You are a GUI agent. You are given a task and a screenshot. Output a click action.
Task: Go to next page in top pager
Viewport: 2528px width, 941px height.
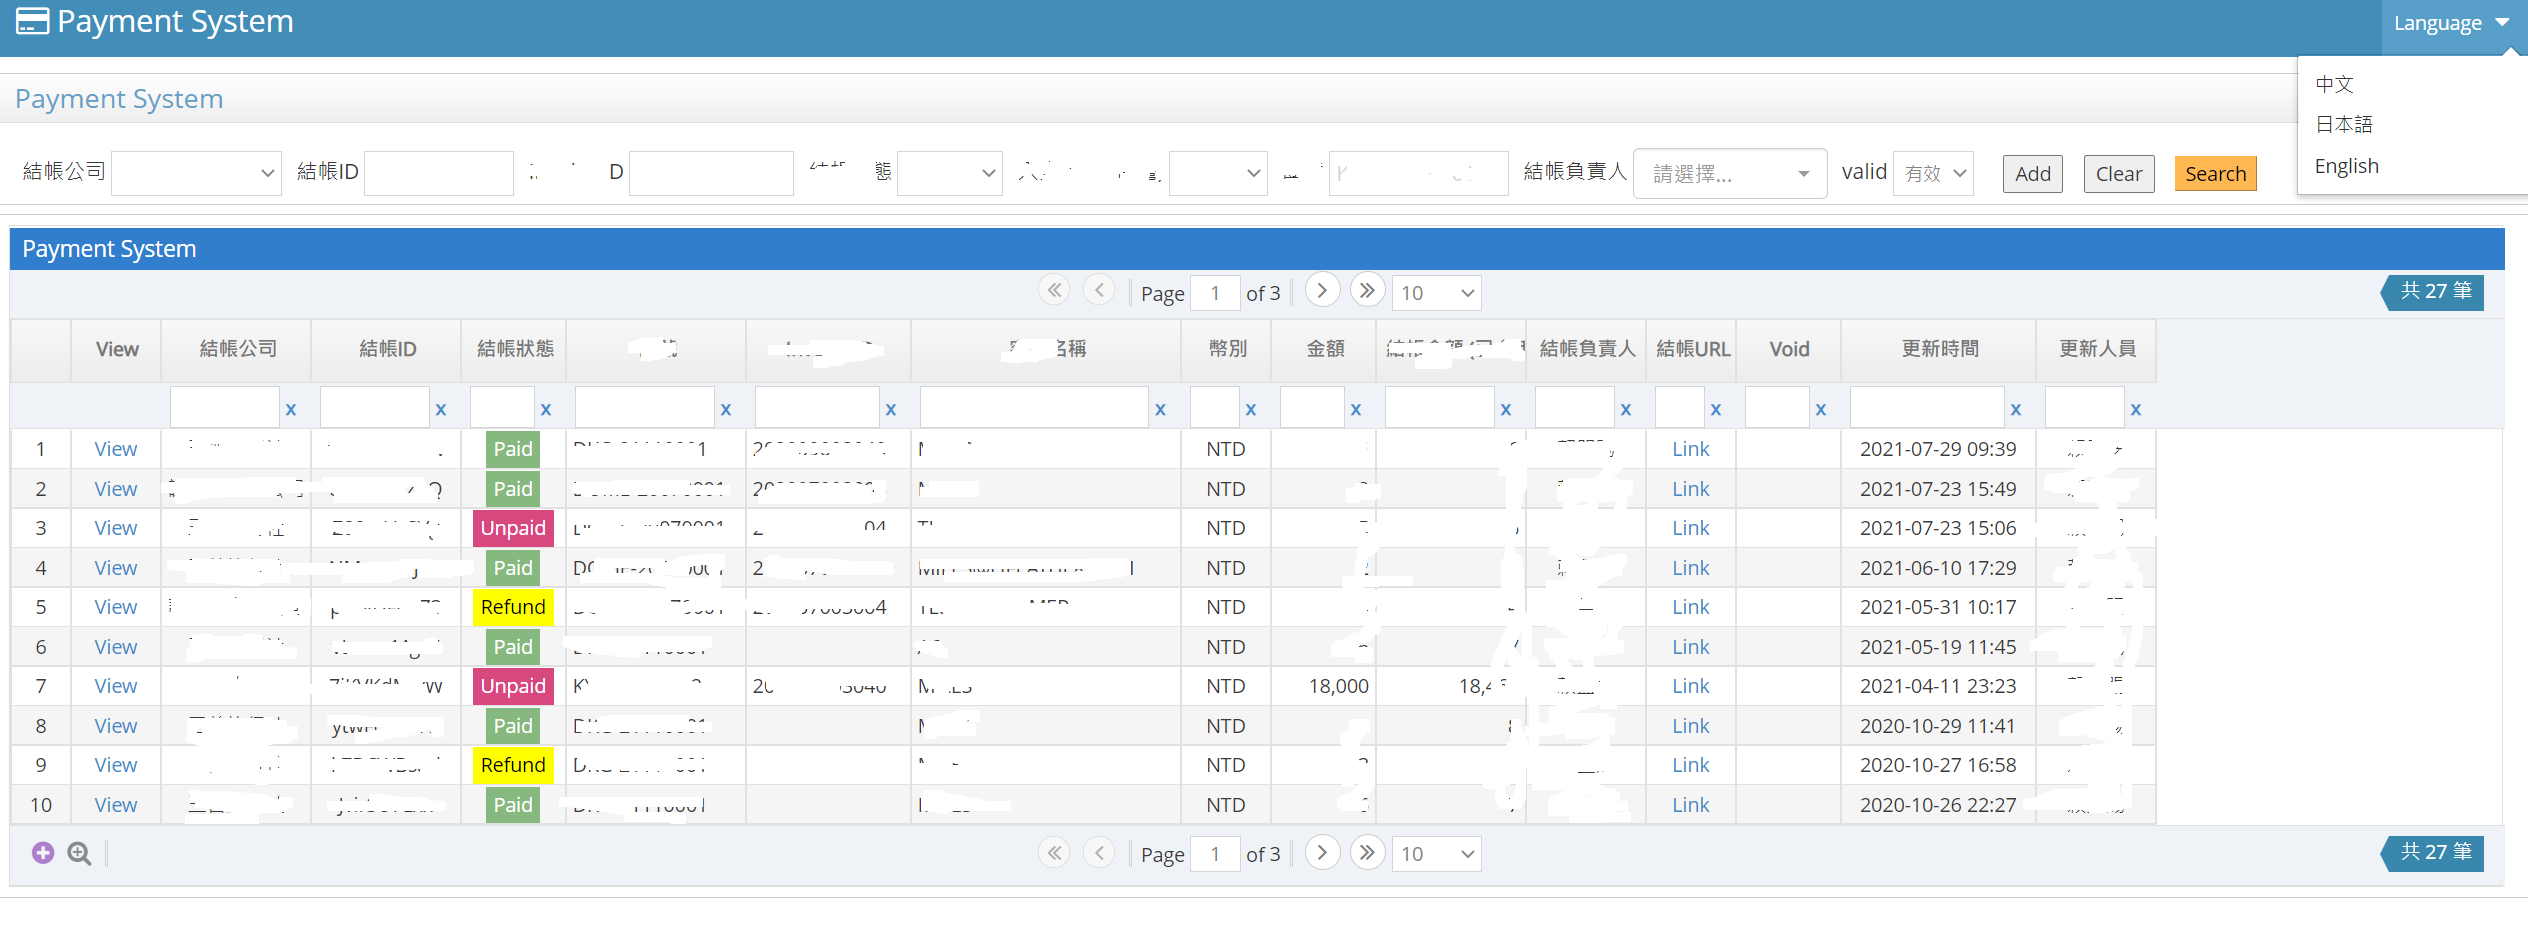[x=1322, y=291]
